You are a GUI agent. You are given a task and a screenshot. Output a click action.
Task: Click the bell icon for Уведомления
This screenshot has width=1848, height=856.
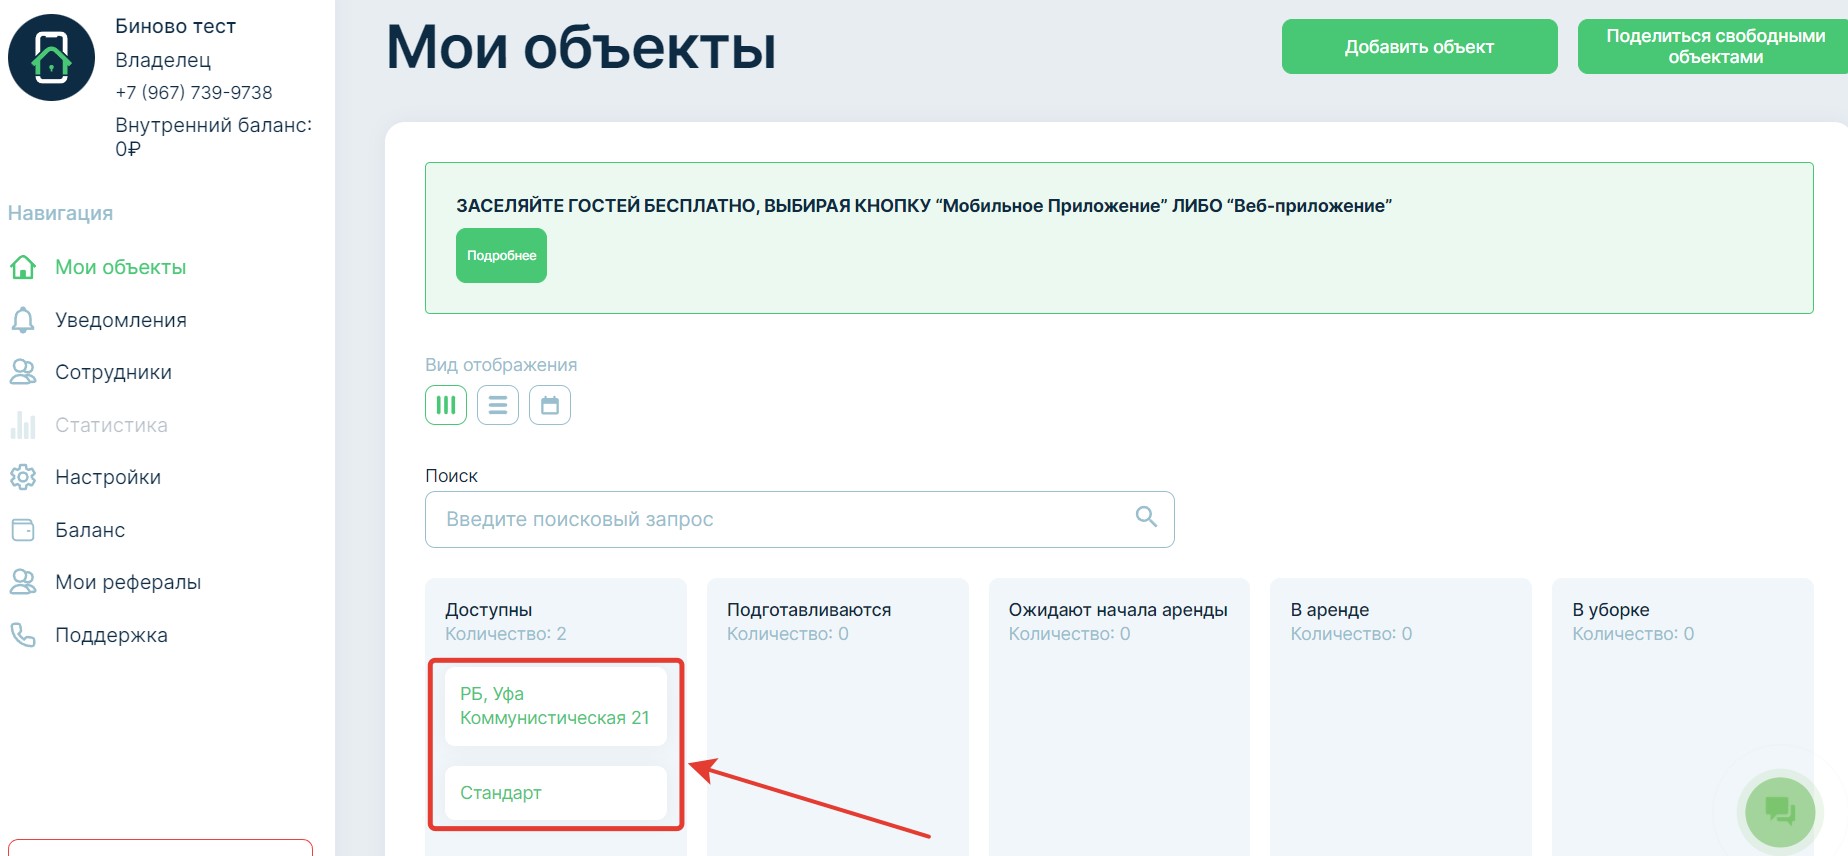click(23, 320)
